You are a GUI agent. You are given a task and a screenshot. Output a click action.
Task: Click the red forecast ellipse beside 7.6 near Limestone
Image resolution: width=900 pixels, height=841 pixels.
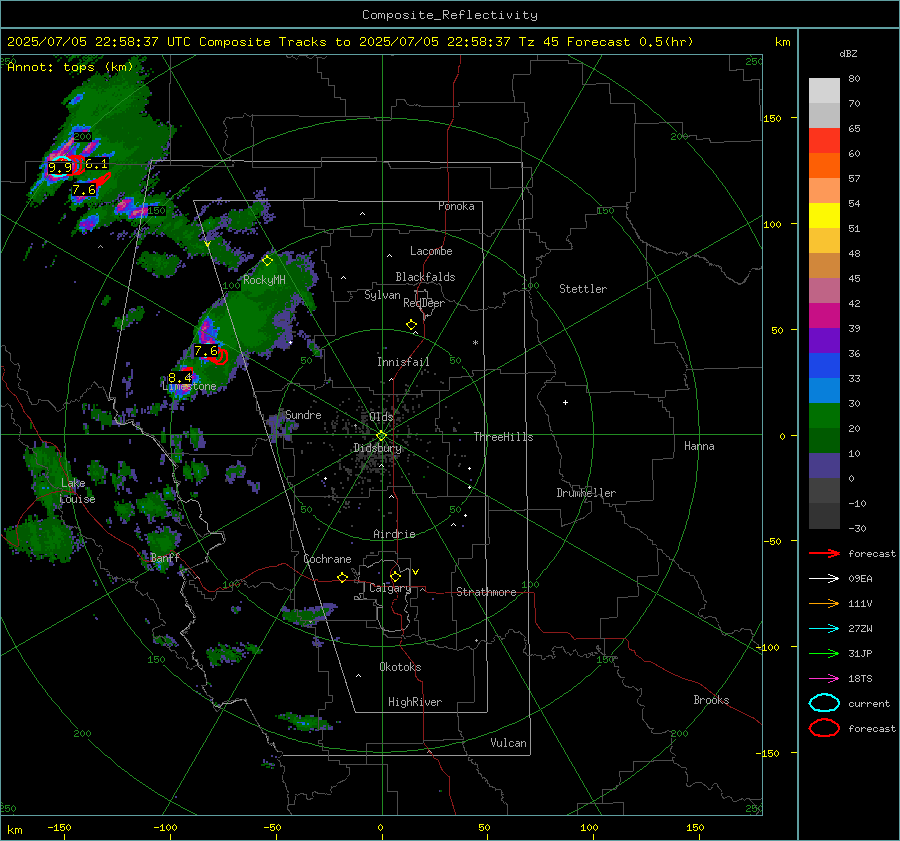[219, 356]
